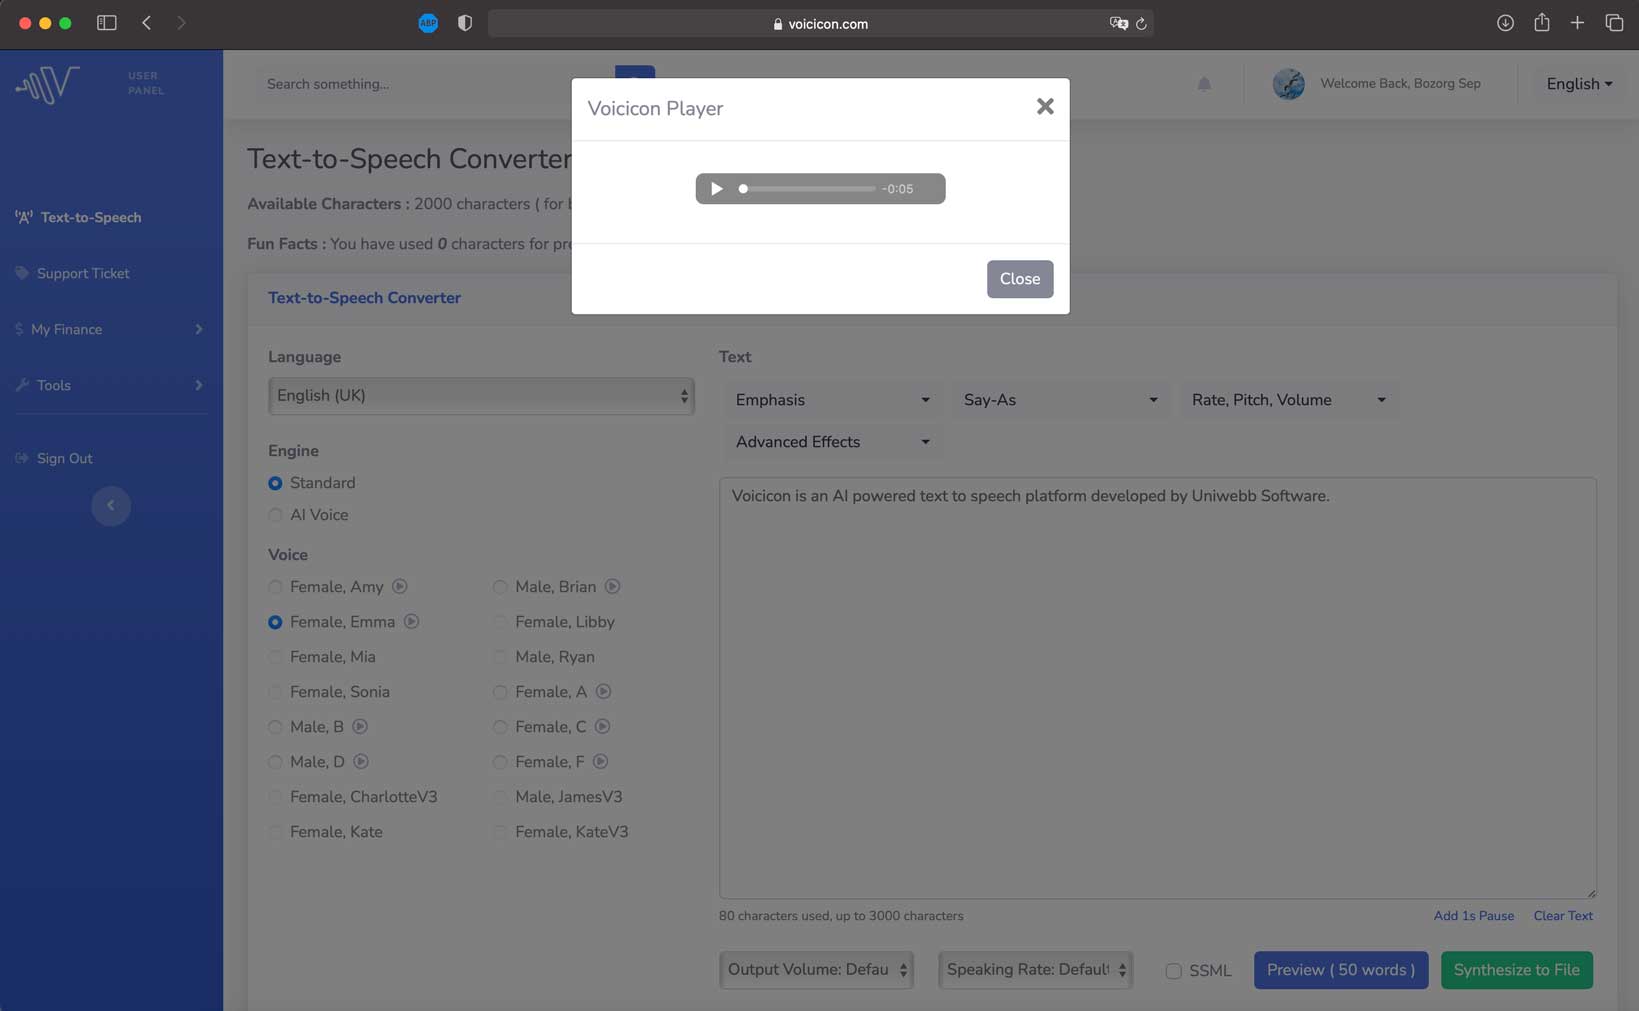Play sample for Female, Emma voice
Screen dimensions: 1639x1011
[x=411, y=621]
